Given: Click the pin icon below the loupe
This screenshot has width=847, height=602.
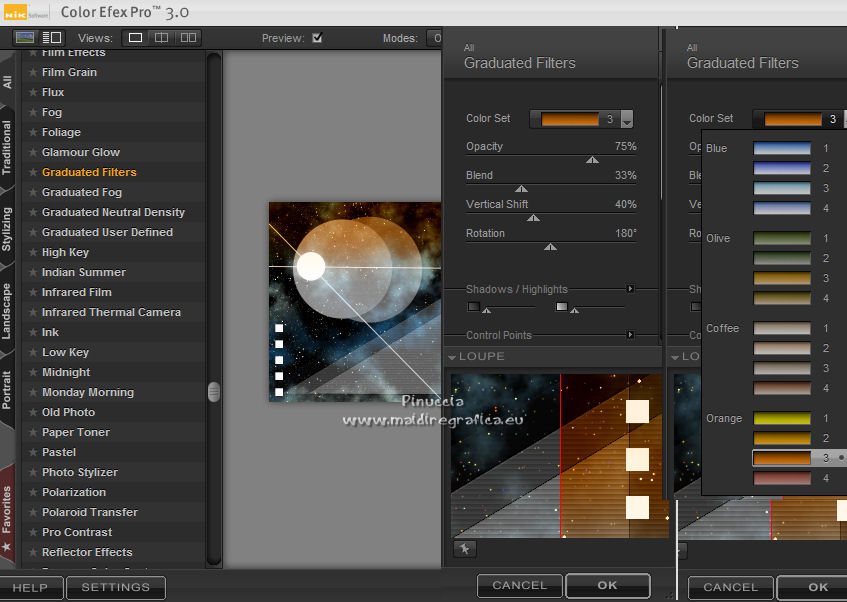Looking at the screenshot, I should click(x=464, y=548).
